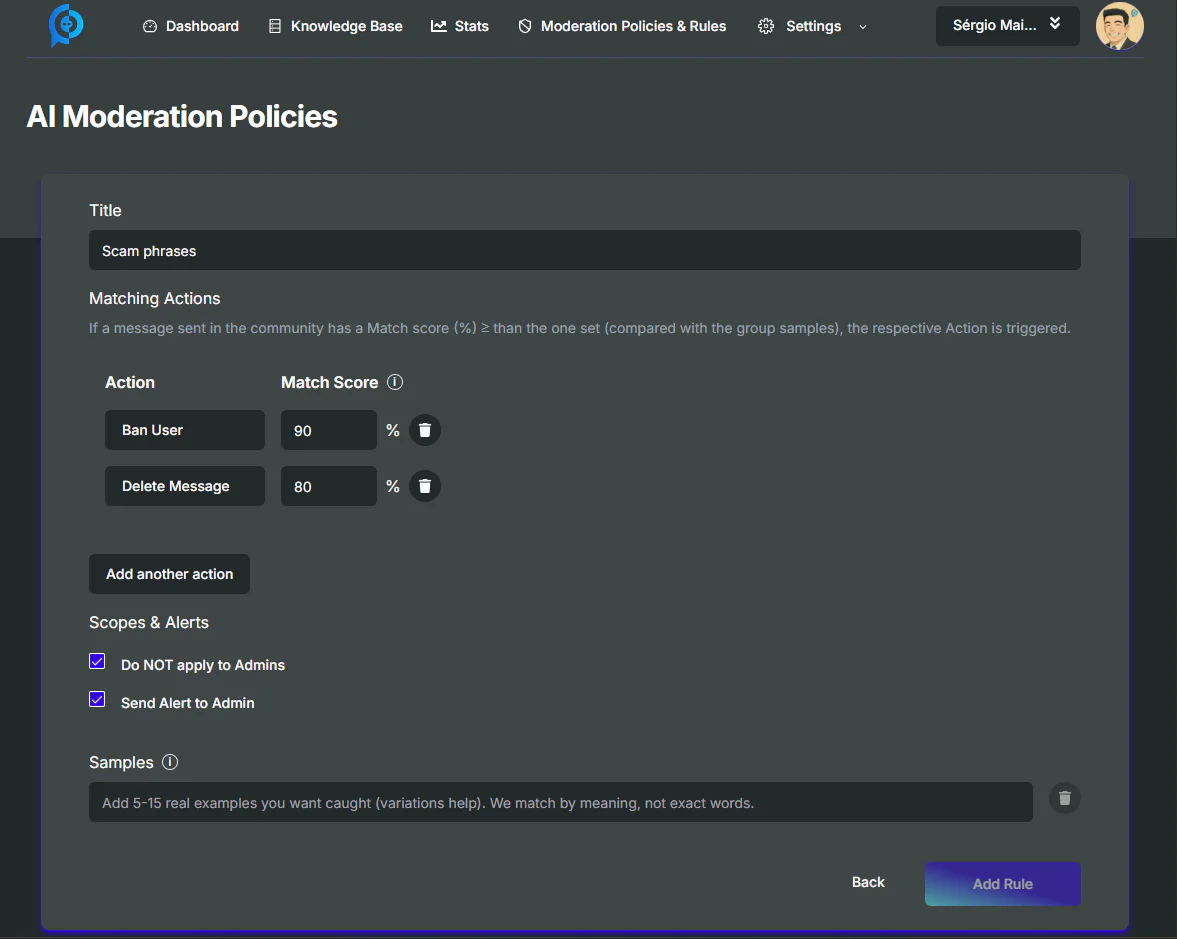This screenshot has height=939, width=1177.
Task: Uncheck Do NOT apply to Admins
Action: (97, 661)
